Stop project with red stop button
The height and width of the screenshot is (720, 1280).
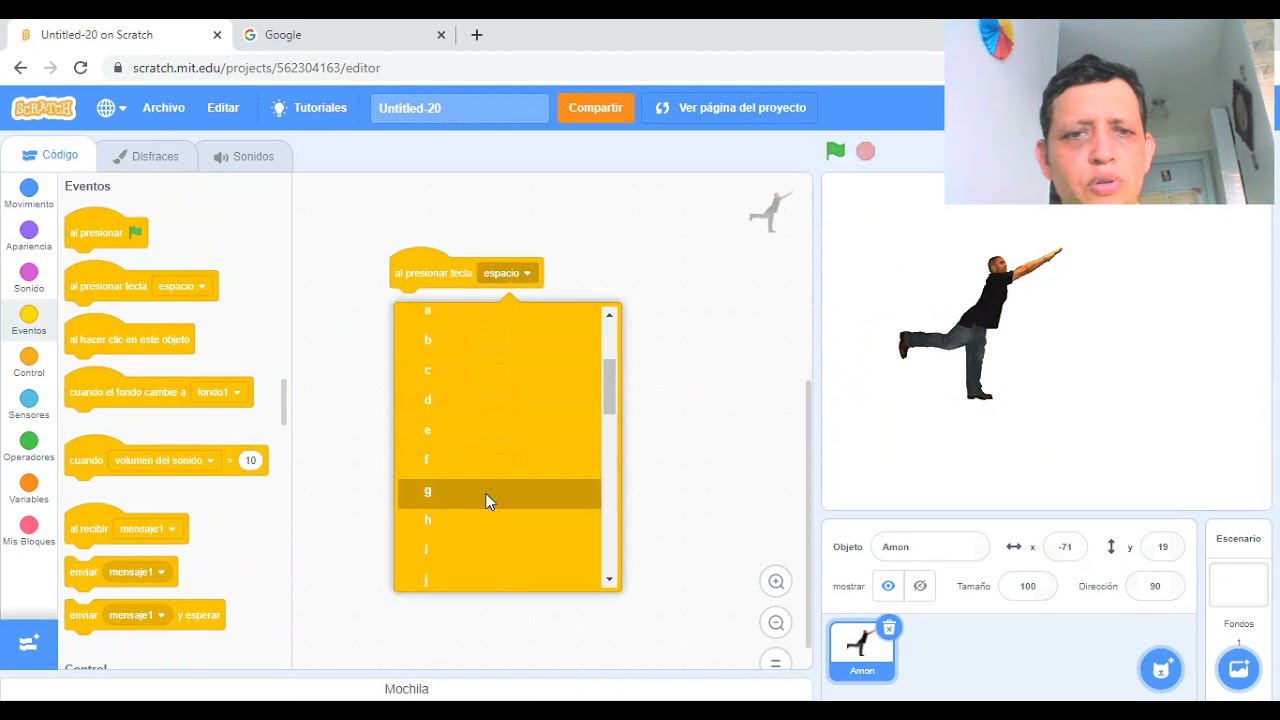click(866, 151)
